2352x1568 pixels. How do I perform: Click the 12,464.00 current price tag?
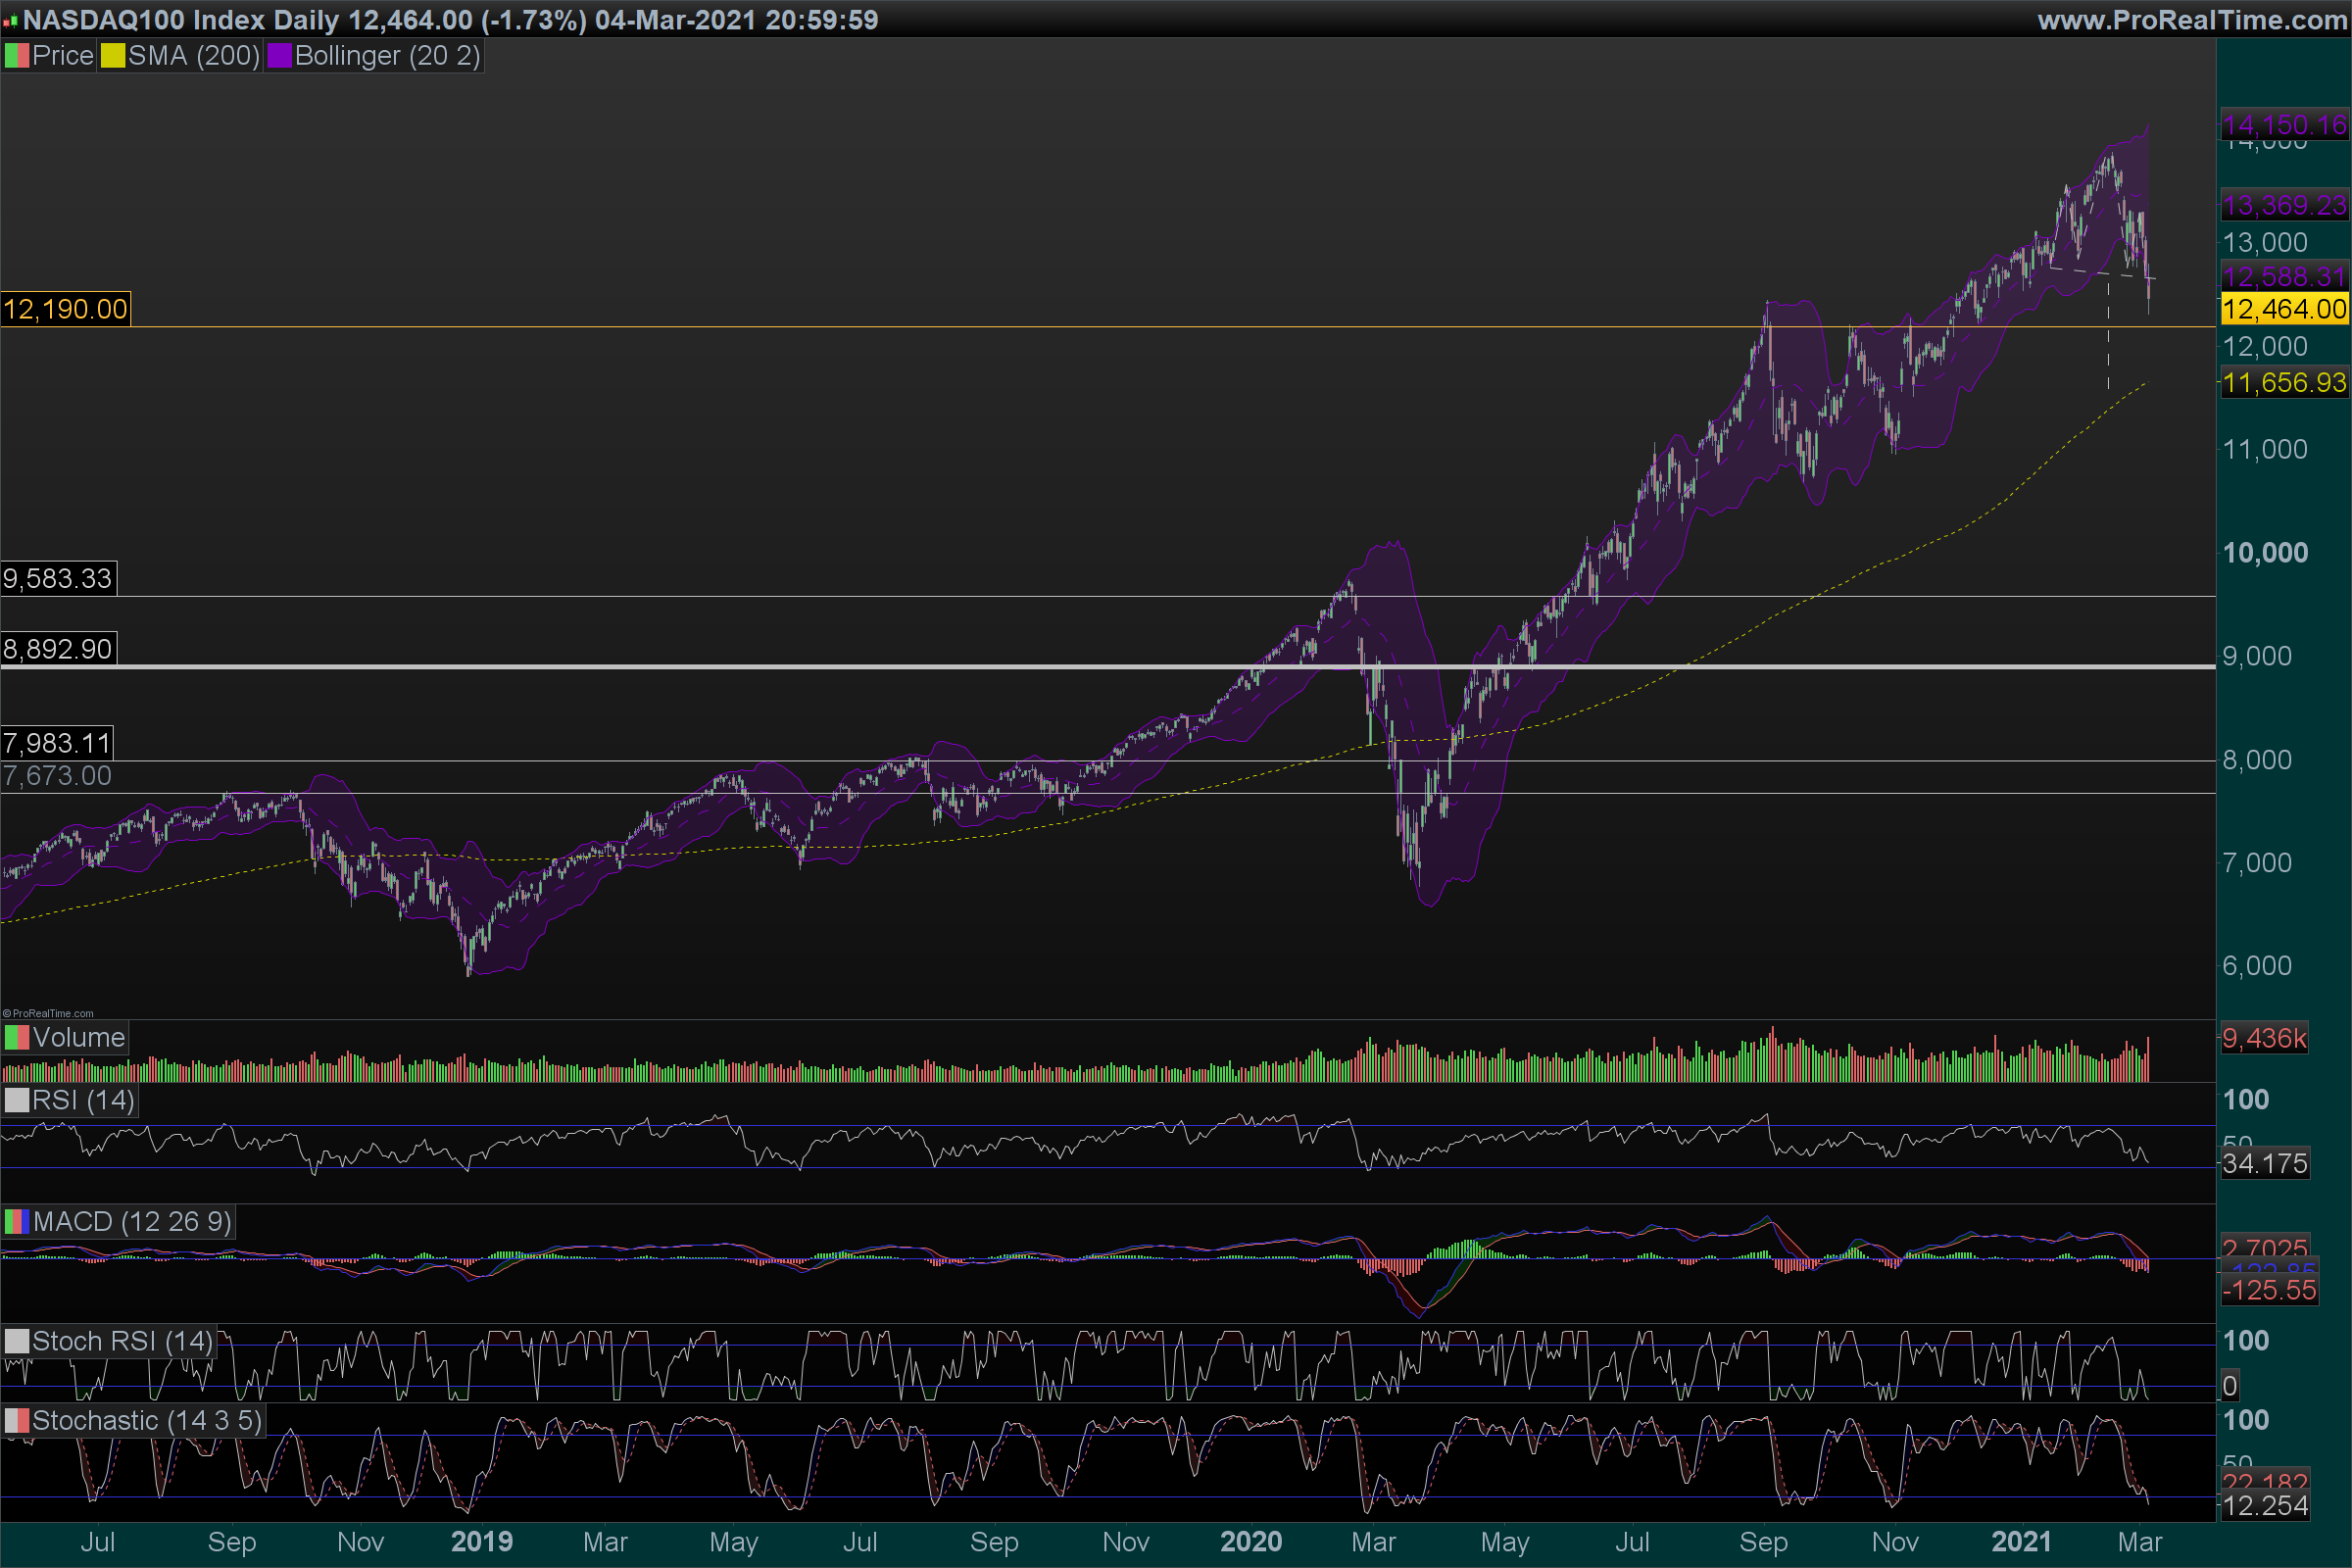[2284, 309]
